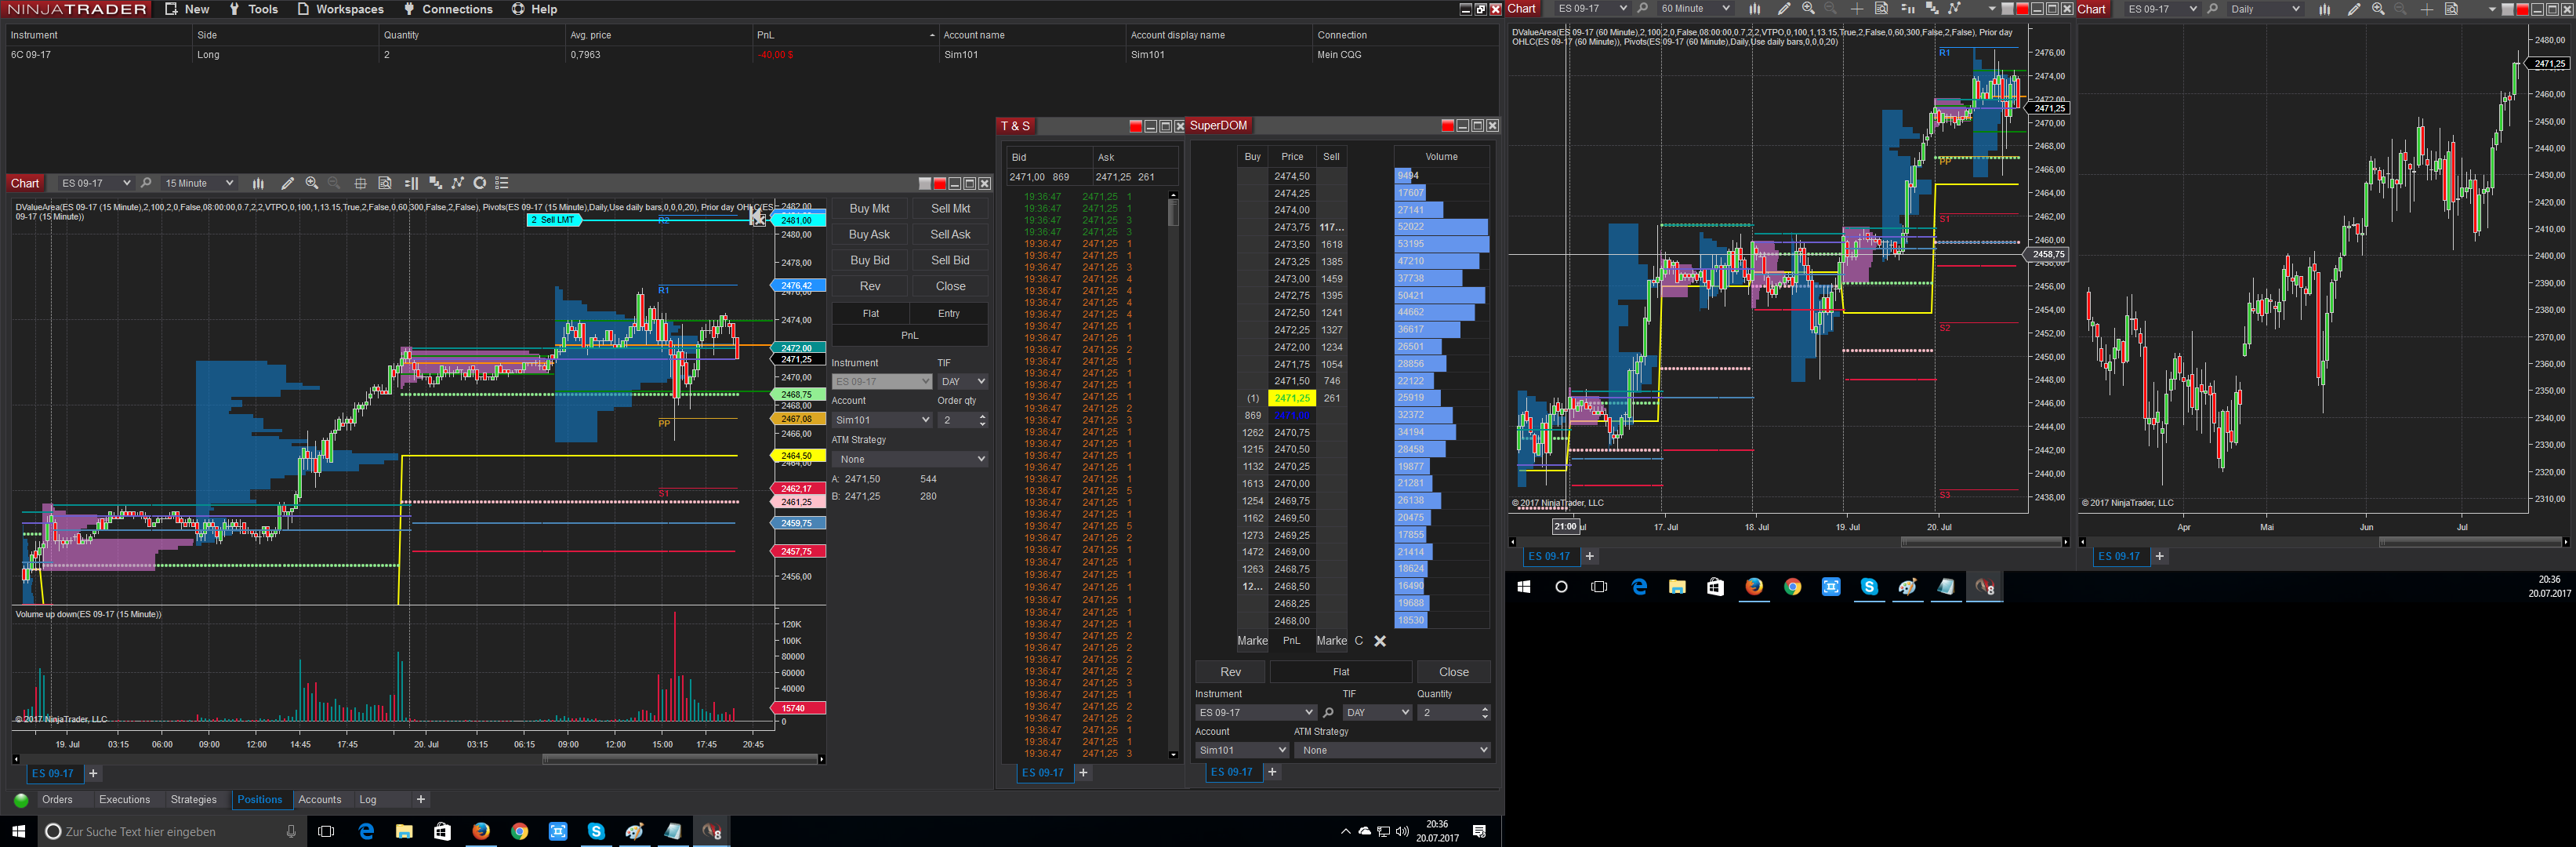
Task: Click green connection status indicator
Action: tap(21, 800)
